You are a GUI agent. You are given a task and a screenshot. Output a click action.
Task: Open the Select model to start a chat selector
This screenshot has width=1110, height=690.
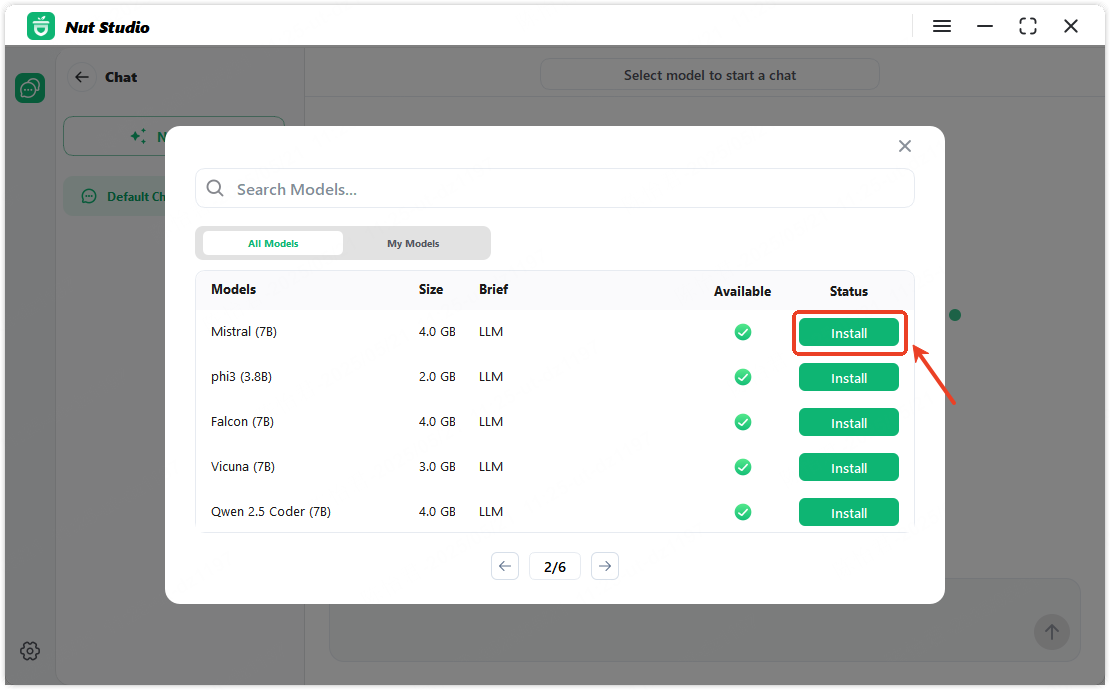click(x=709, y=75)
